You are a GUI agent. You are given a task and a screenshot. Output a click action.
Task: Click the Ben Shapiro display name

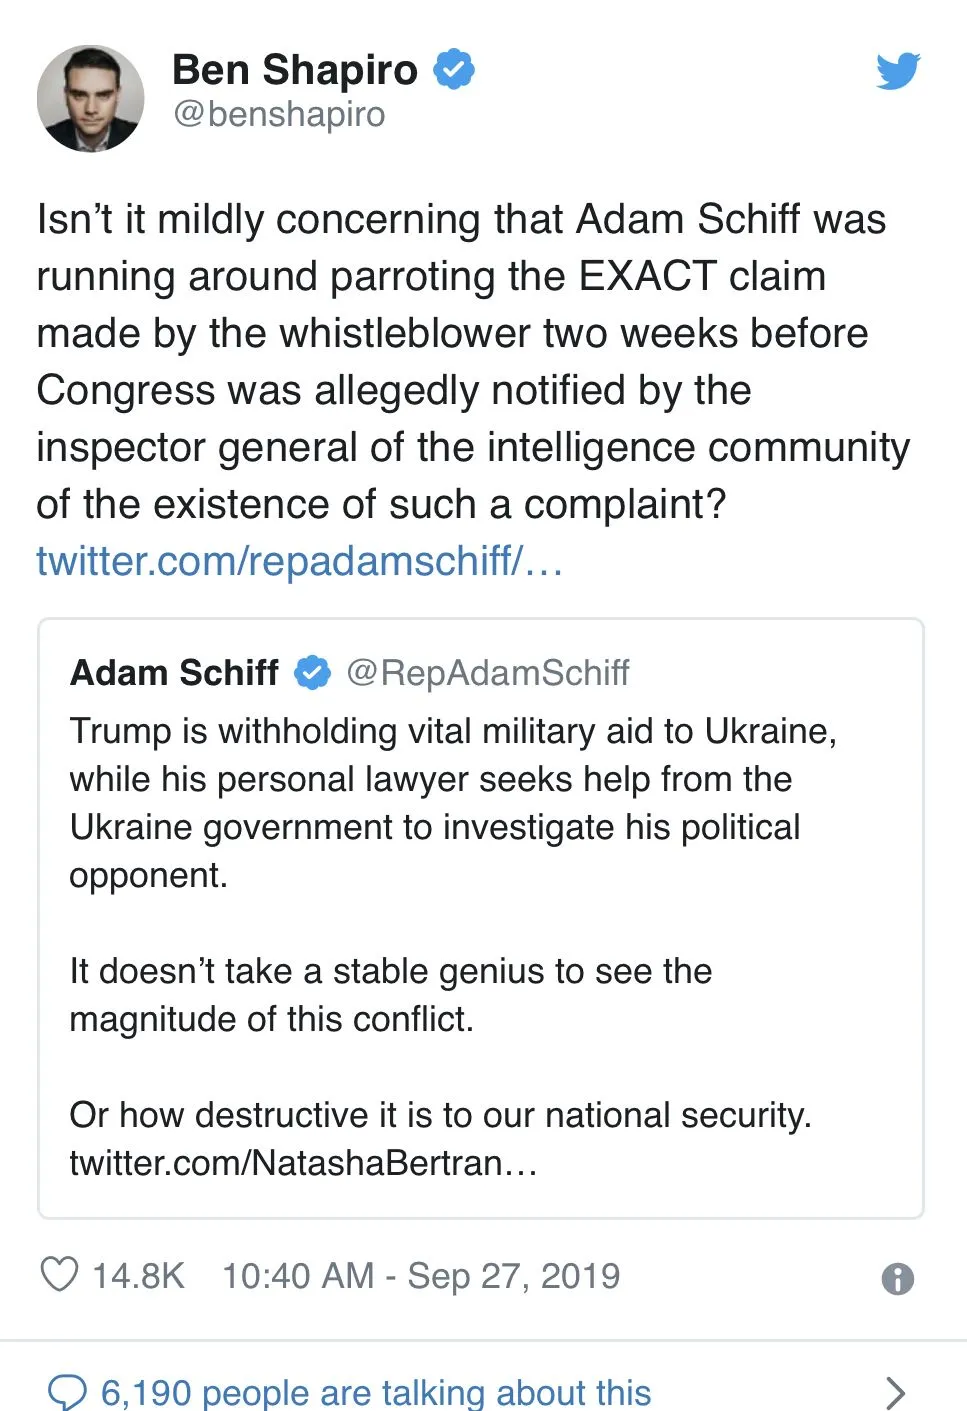[x=295, y=70]
